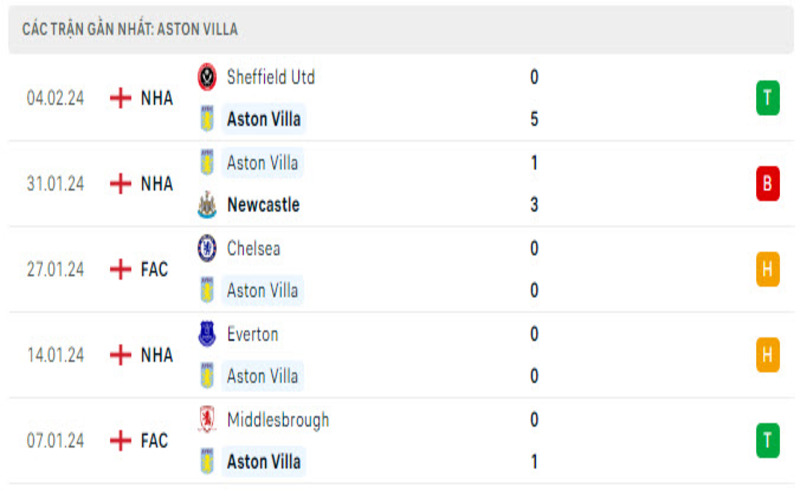The width and height of the screenshot is (800, 500).
Task: Click the green T badge for Middlesbrough match
Action: (x=767, y=440)
